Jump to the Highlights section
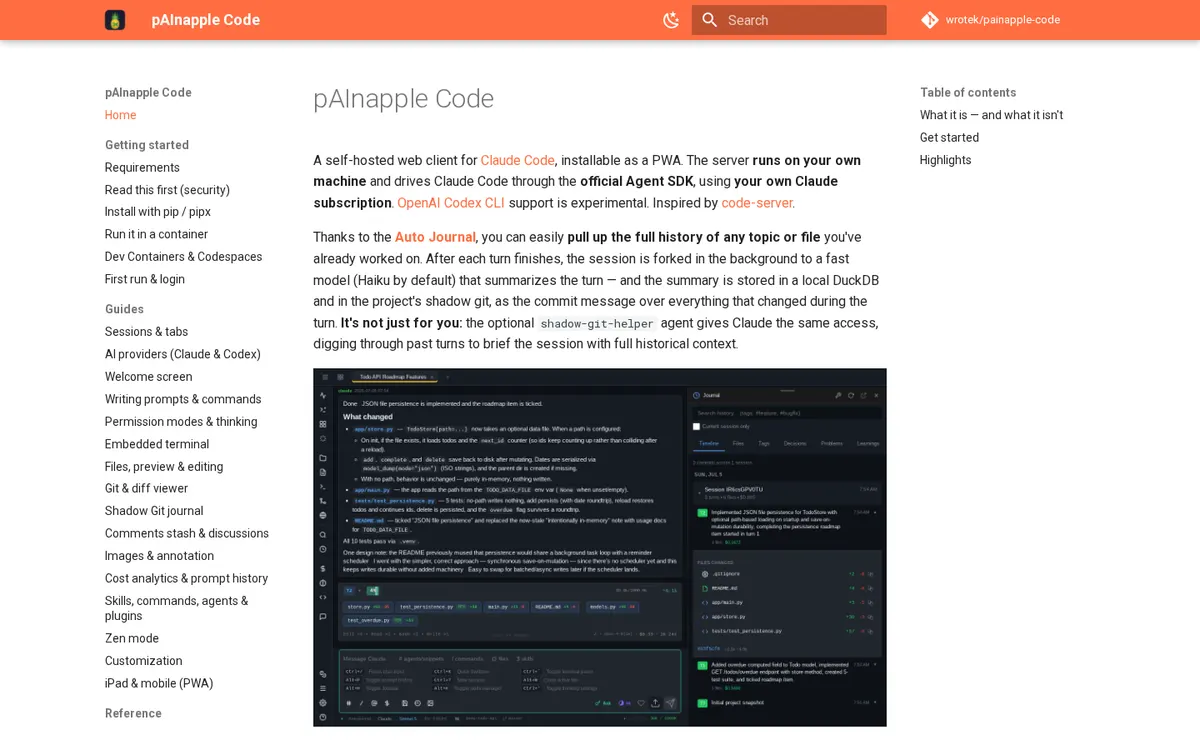 click(x=945, y=160)
